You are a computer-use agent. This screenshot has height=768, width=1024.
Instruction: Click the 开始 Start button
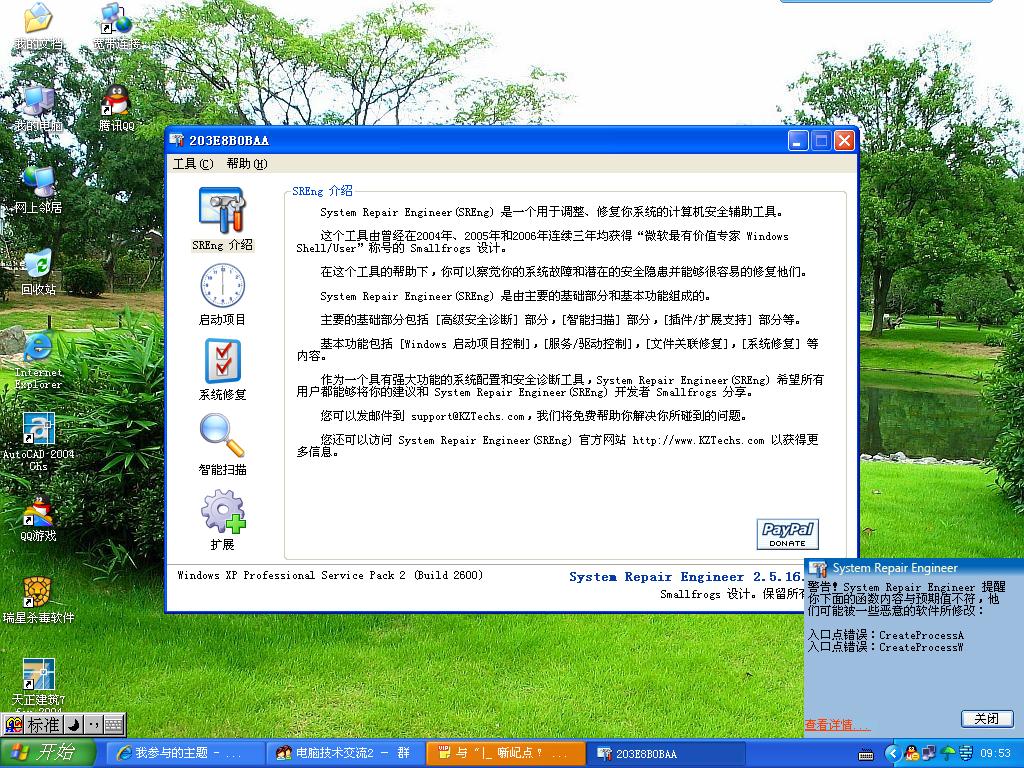pyautogui.click(x=48, y=753)
